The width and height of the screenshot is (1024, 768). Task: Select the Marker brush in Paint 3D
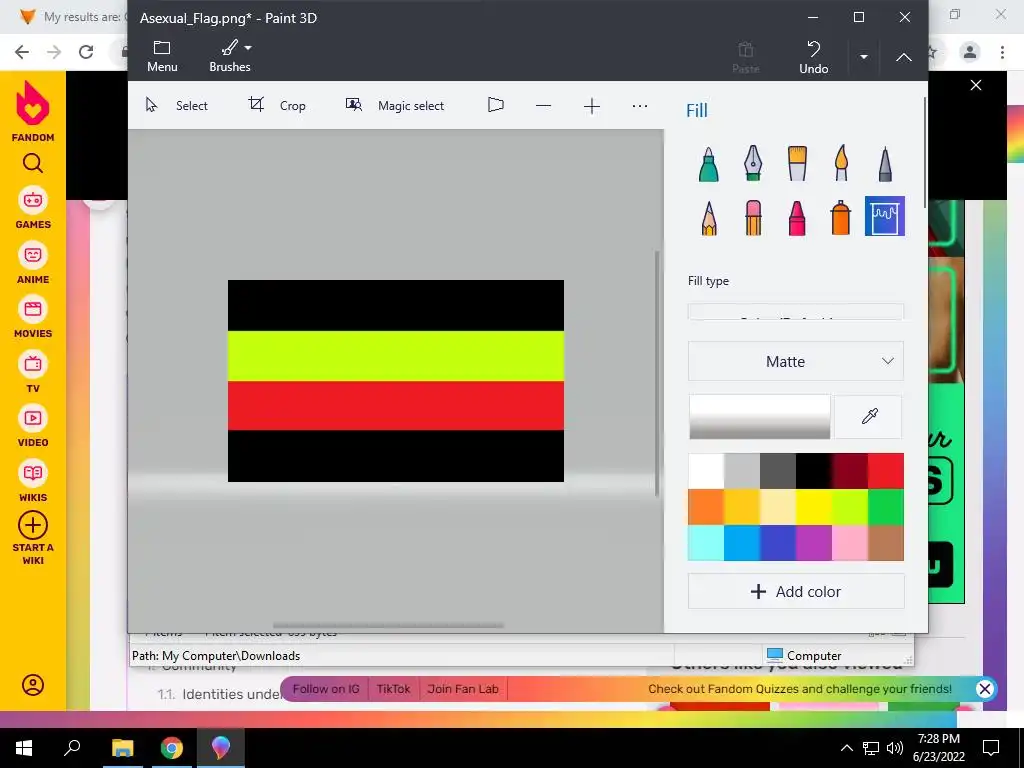coord(709,163)
